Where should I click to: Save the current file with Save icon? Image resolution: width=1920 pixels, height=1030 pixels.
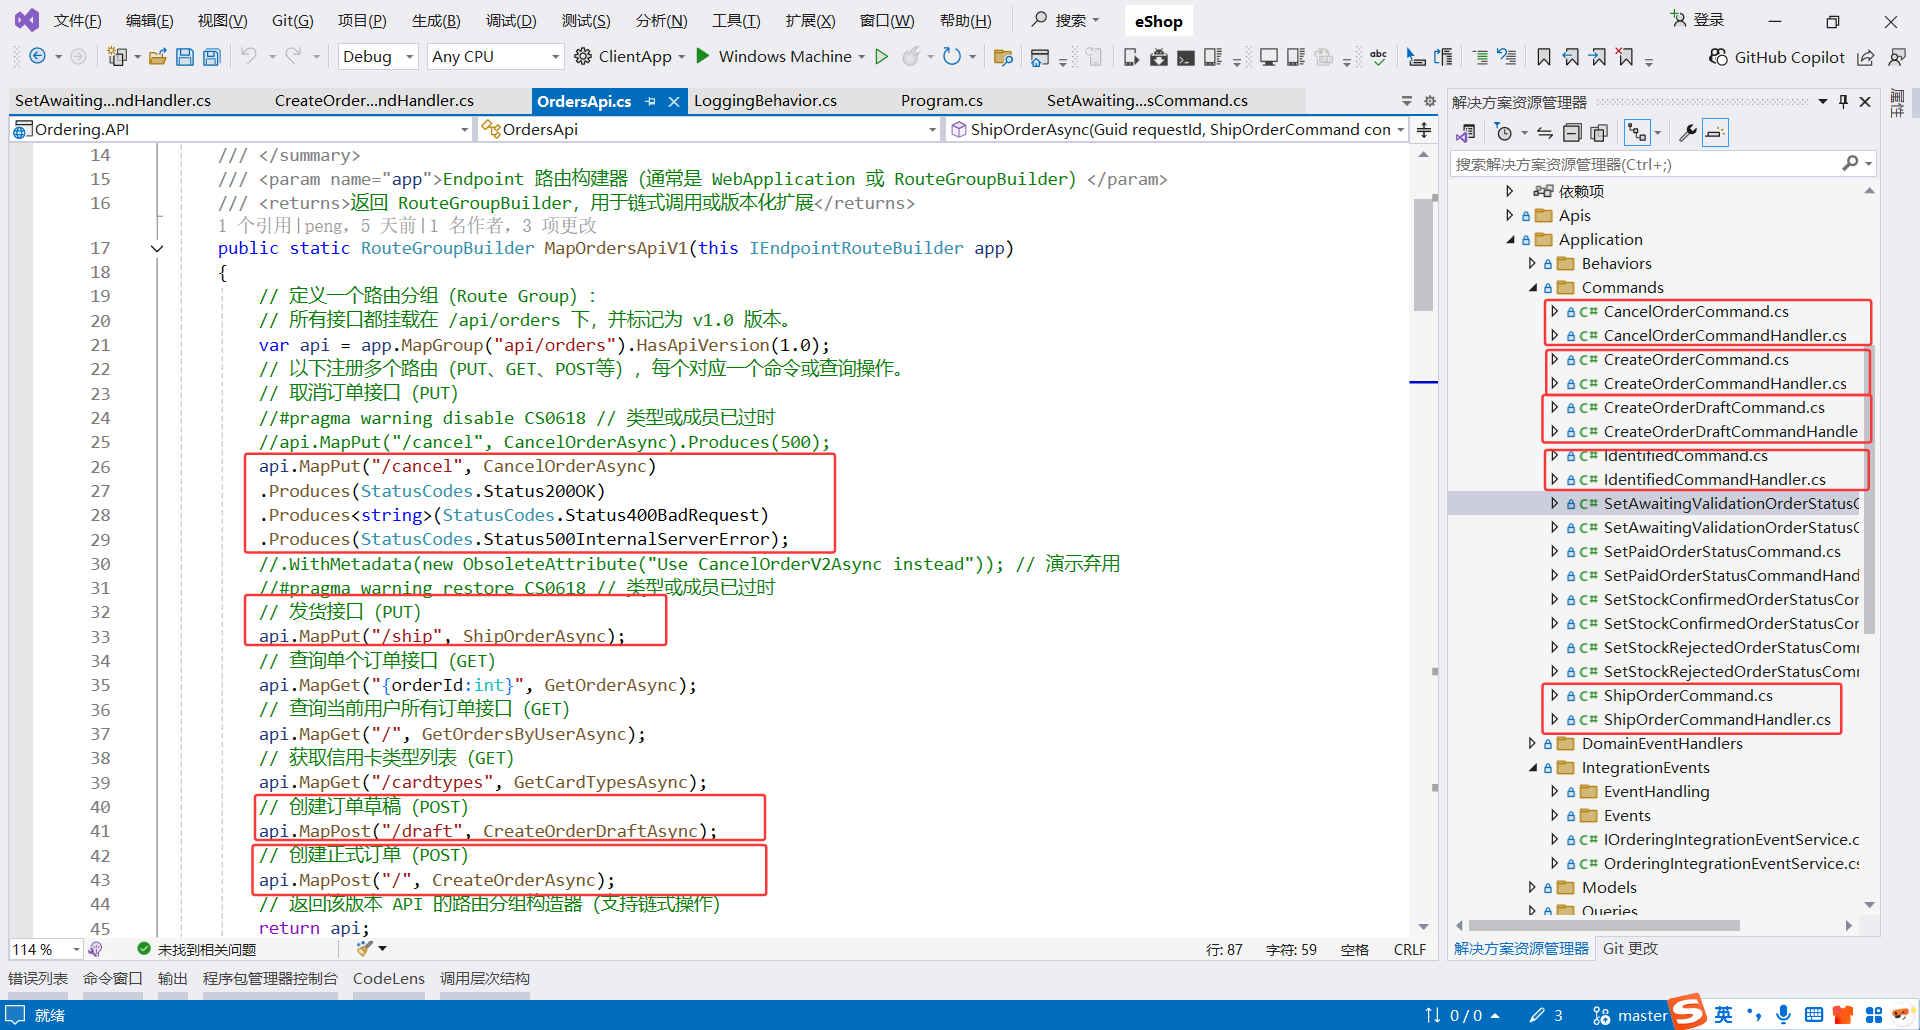pos(184,57)
